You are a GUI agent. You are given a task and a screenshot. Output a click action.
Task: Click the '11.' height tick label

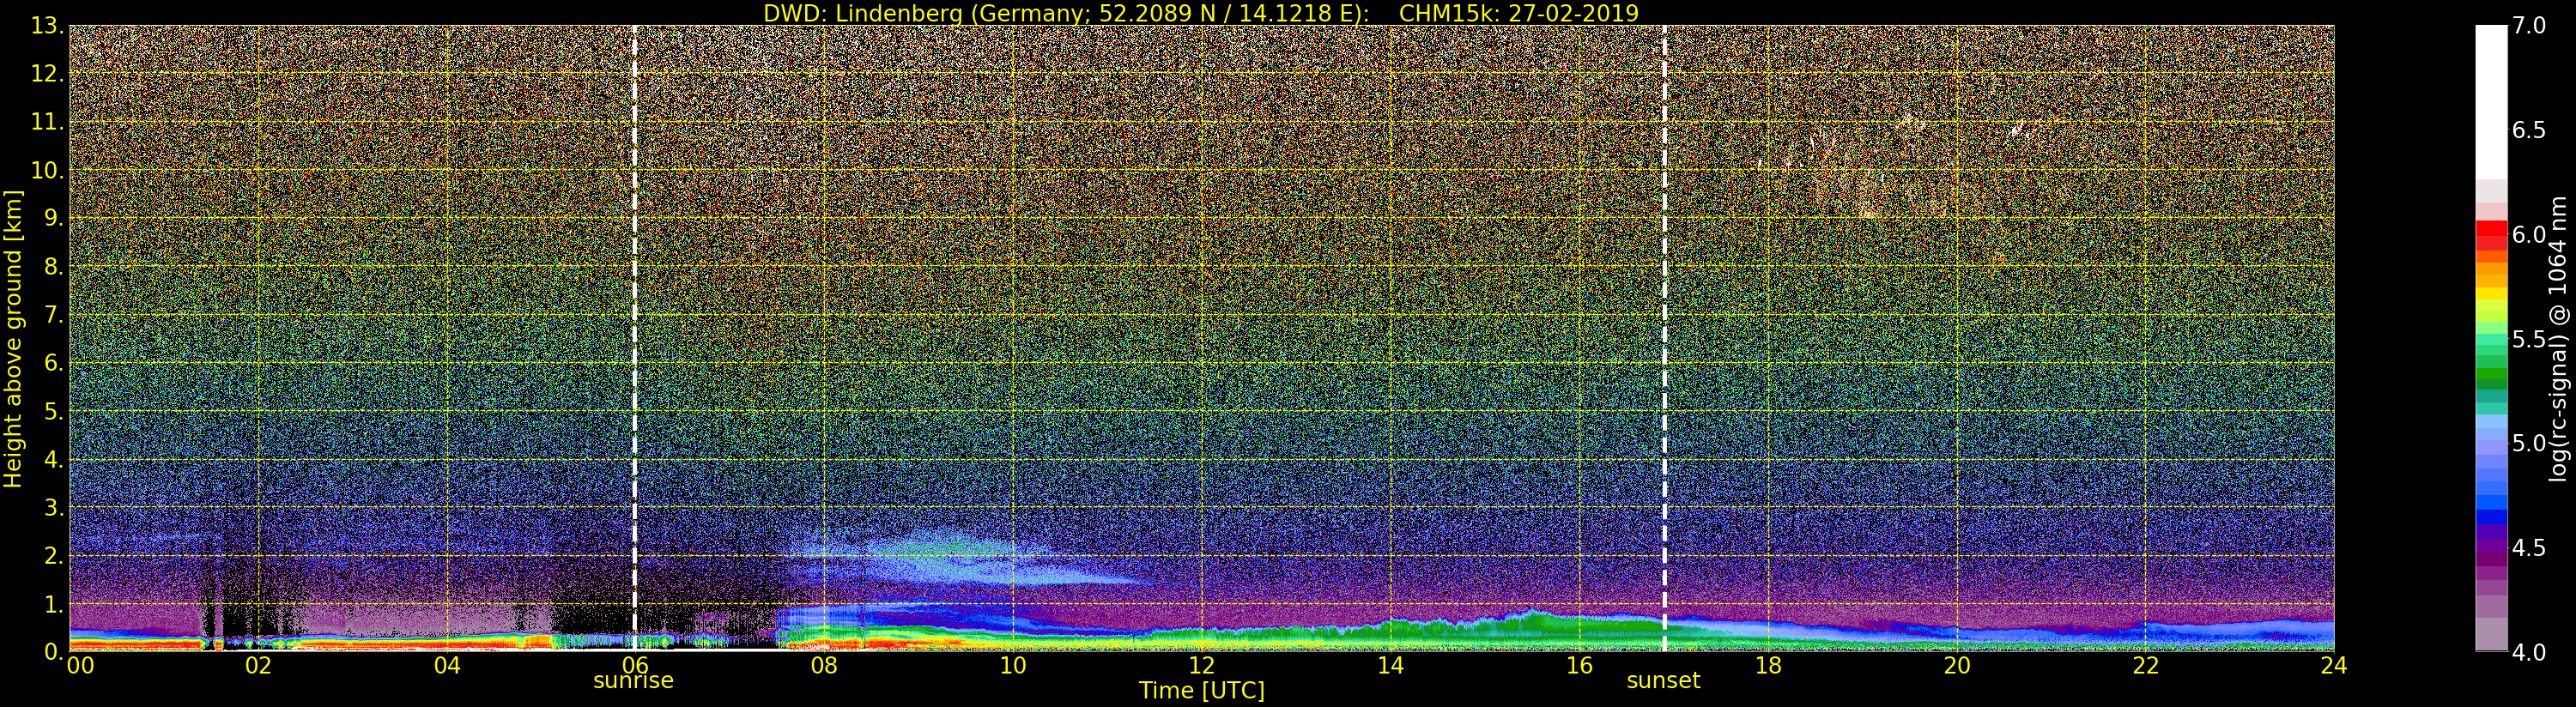click(x=47, y=122)
